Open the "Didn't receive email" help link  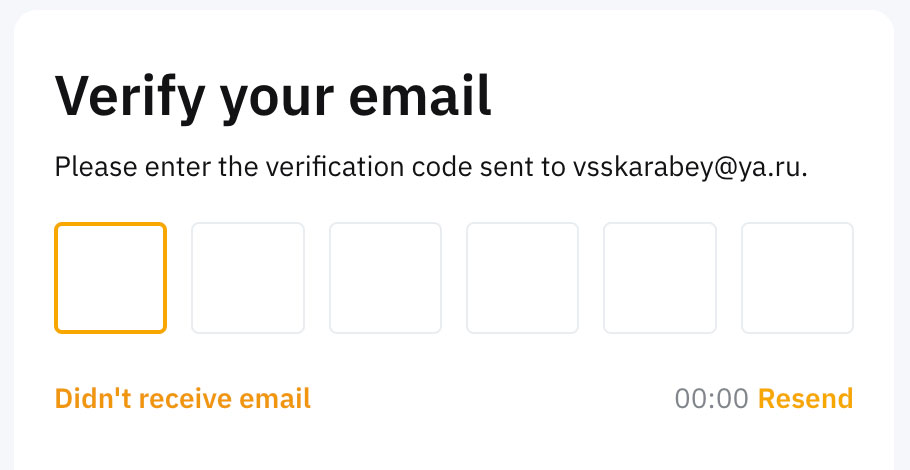(182, 399)
